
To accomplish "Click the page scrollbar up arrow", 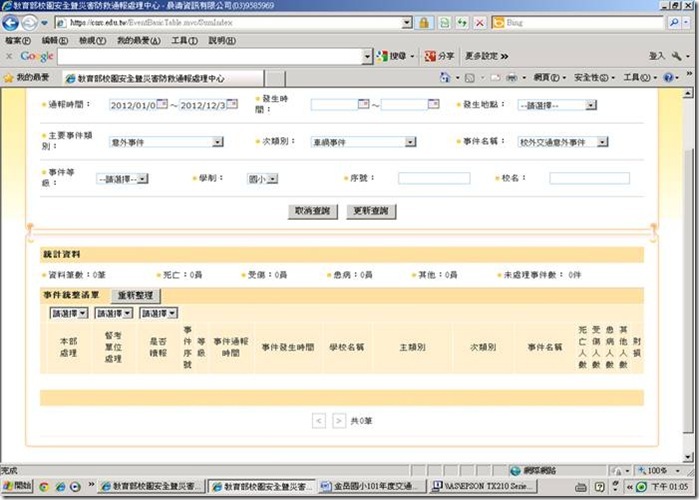I will 688,93.
